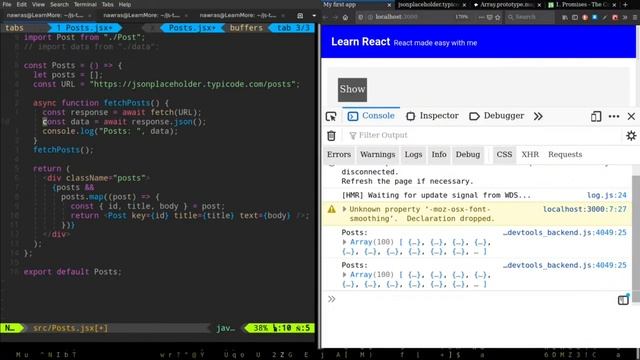Screen dimensions: 640x360
Task: Click the Show button on the page
Action: click(352, 90)
